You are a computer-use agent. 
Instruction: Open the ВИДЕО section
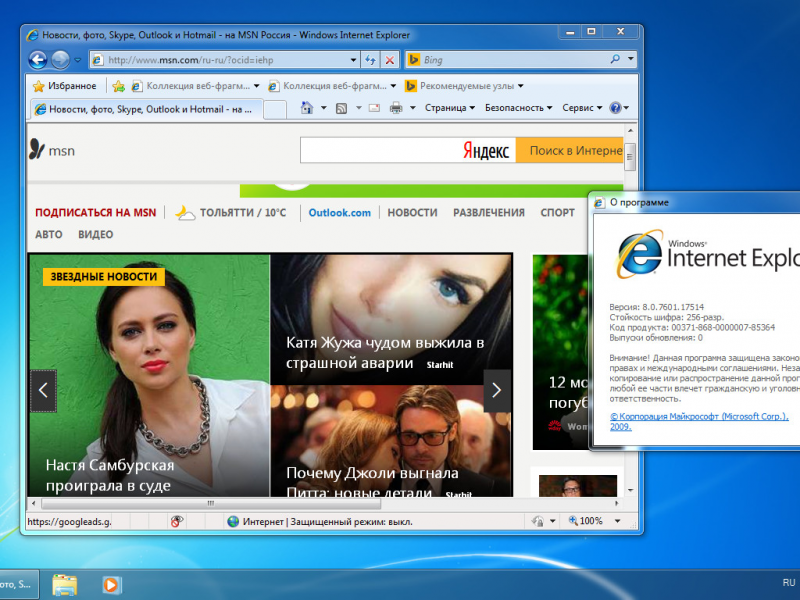pos(95,235)
